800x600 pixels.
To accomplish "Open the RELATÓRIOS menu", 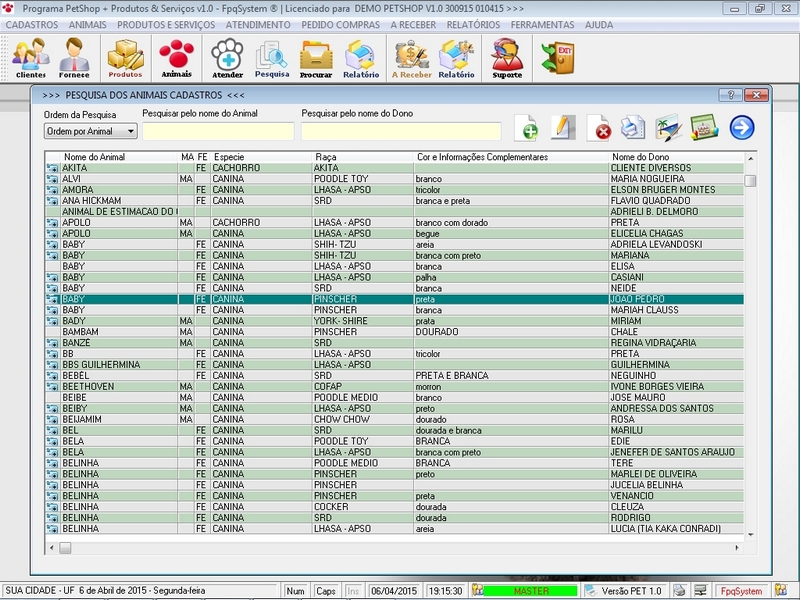I will [x=472, y=24].
